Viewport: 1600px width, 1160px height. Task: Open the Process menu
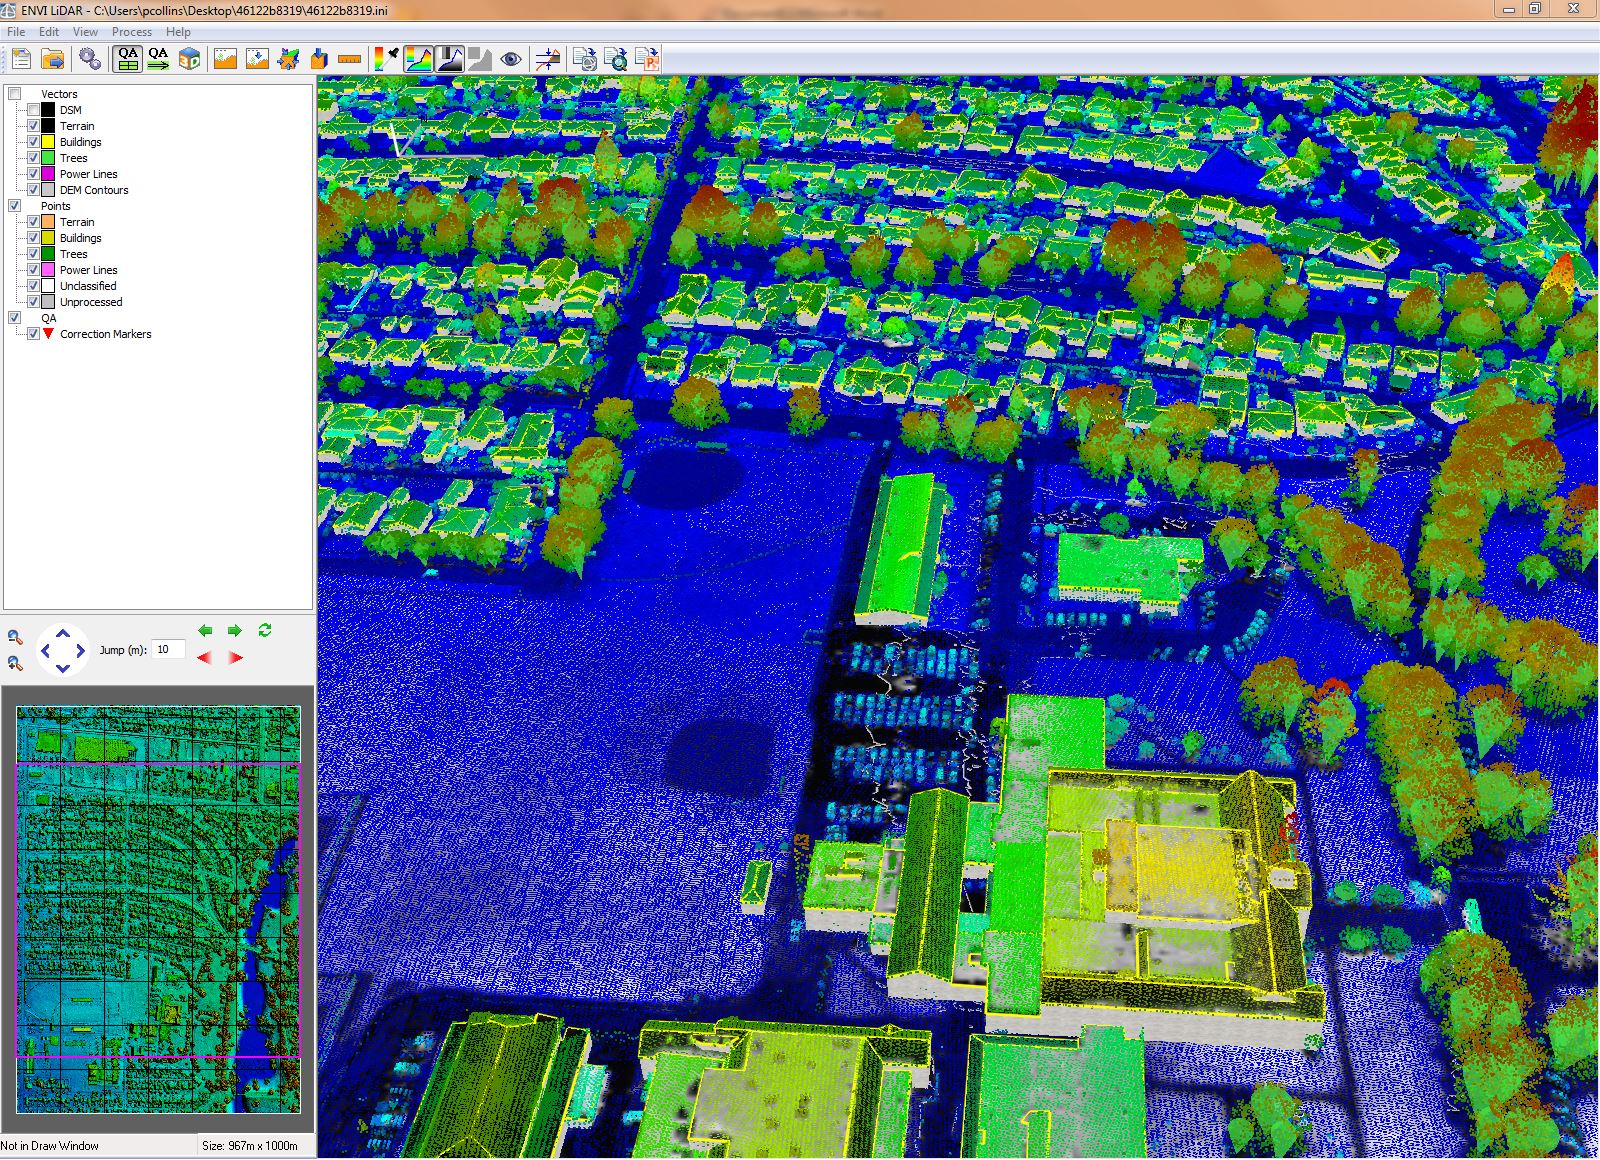click(x=131, y=31)
